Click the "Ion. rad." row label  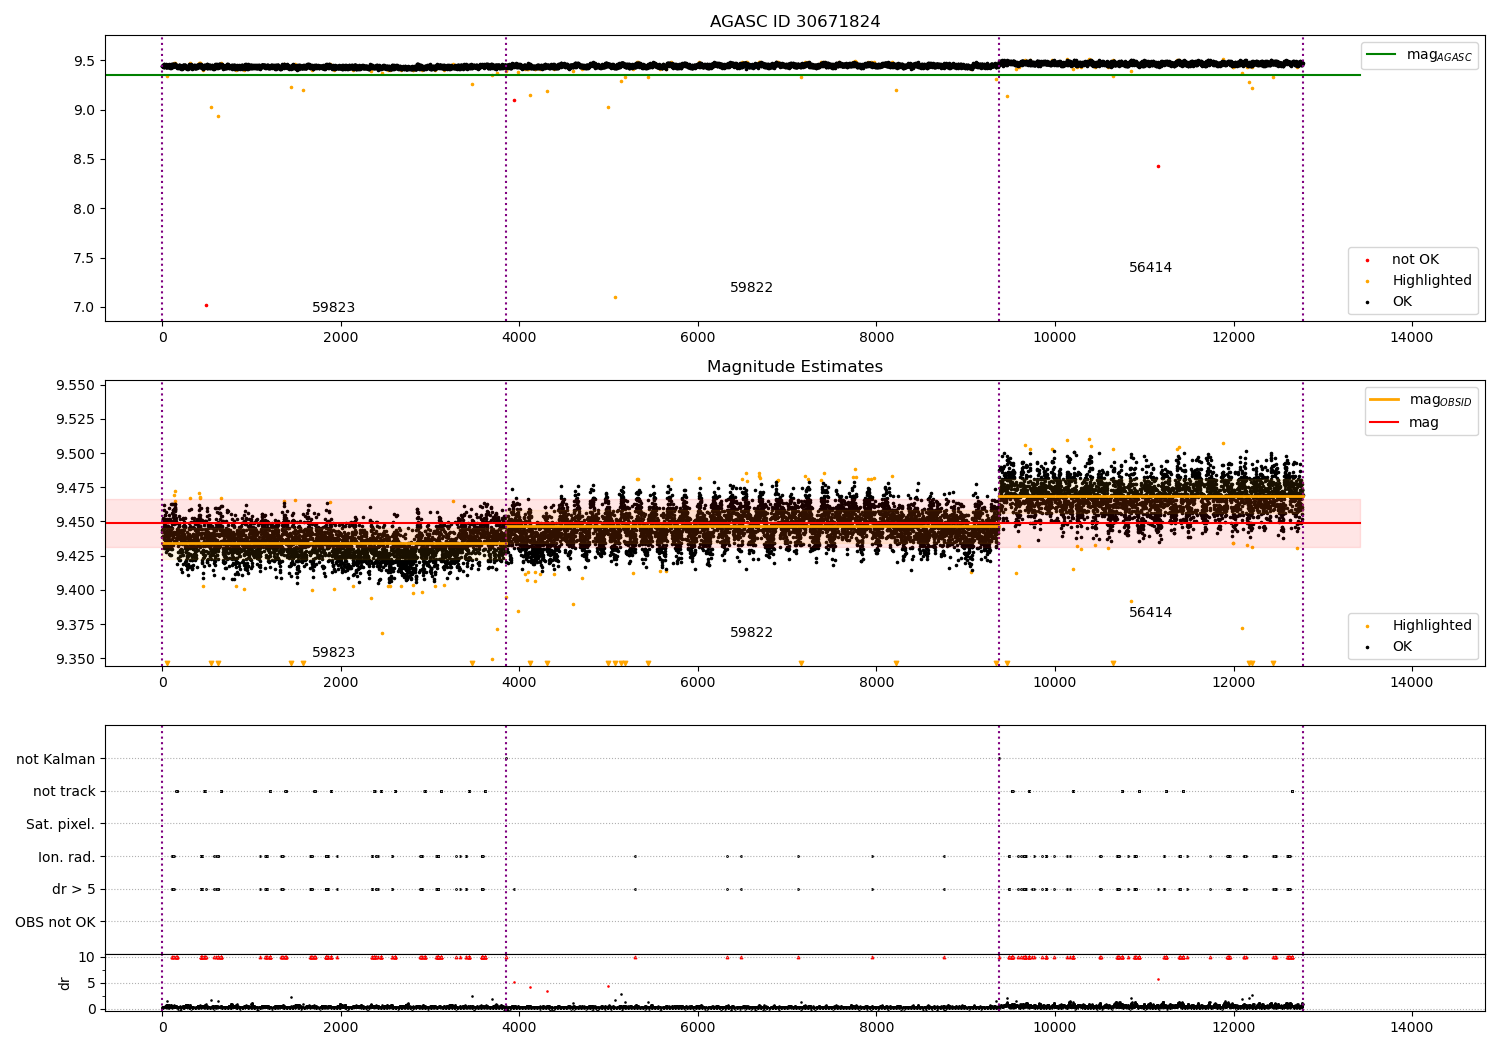[67, 857]
